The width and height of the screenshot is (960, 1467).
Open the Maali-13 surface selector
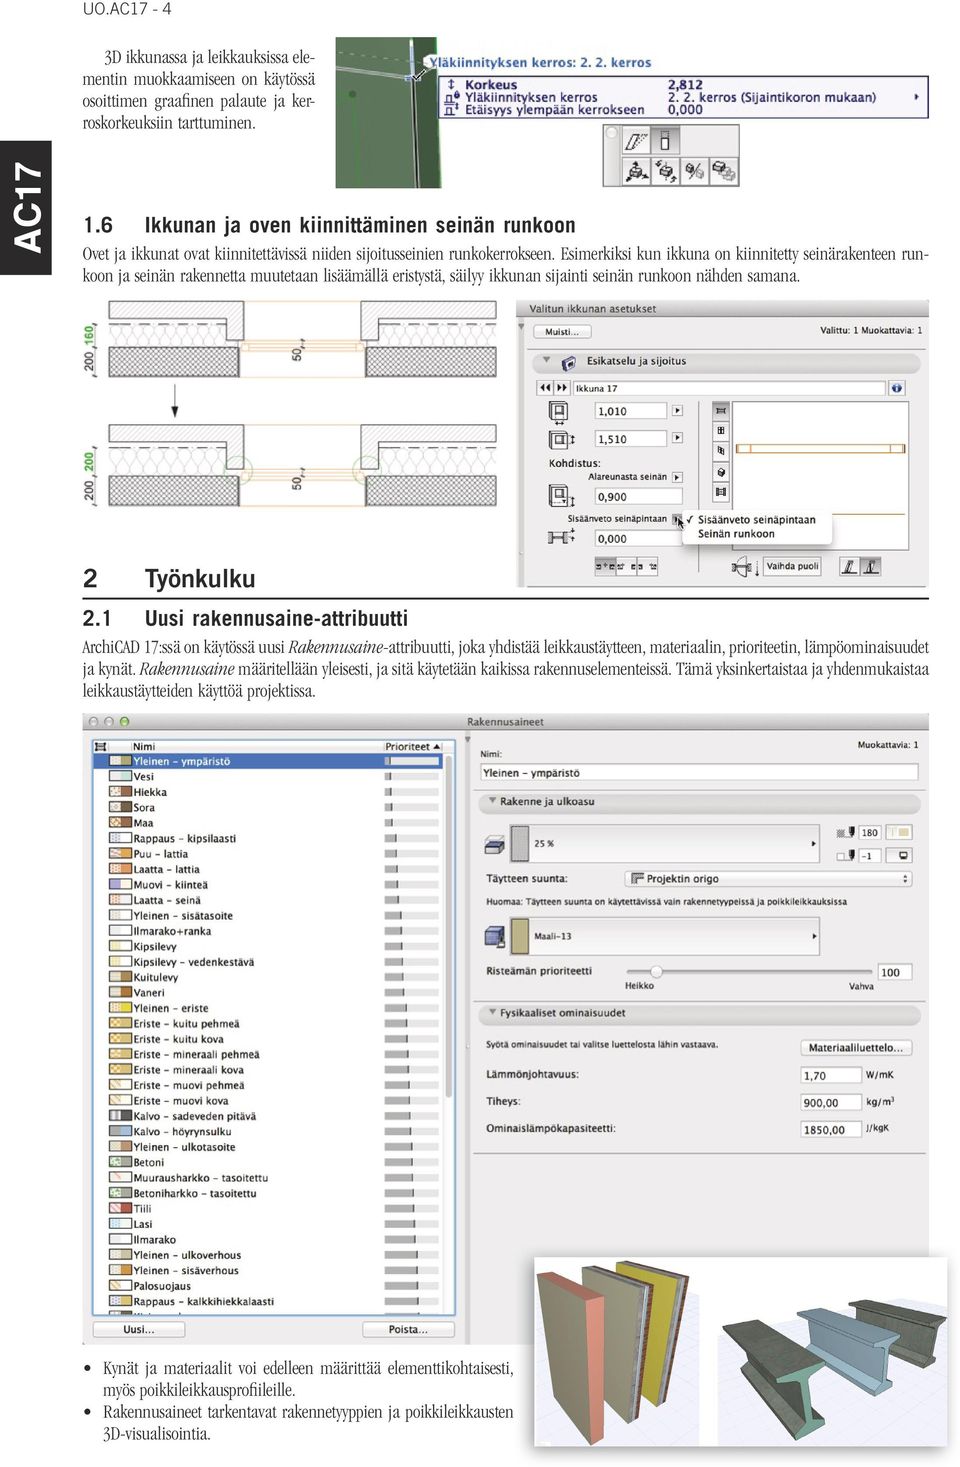coord(665,937)
